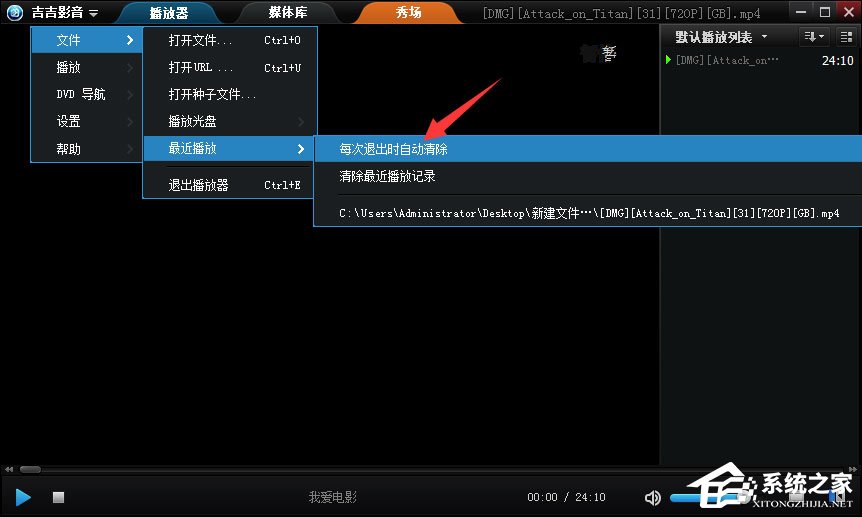
Task: Choose 打开种子文件... entry
Action: pos(230,95)
